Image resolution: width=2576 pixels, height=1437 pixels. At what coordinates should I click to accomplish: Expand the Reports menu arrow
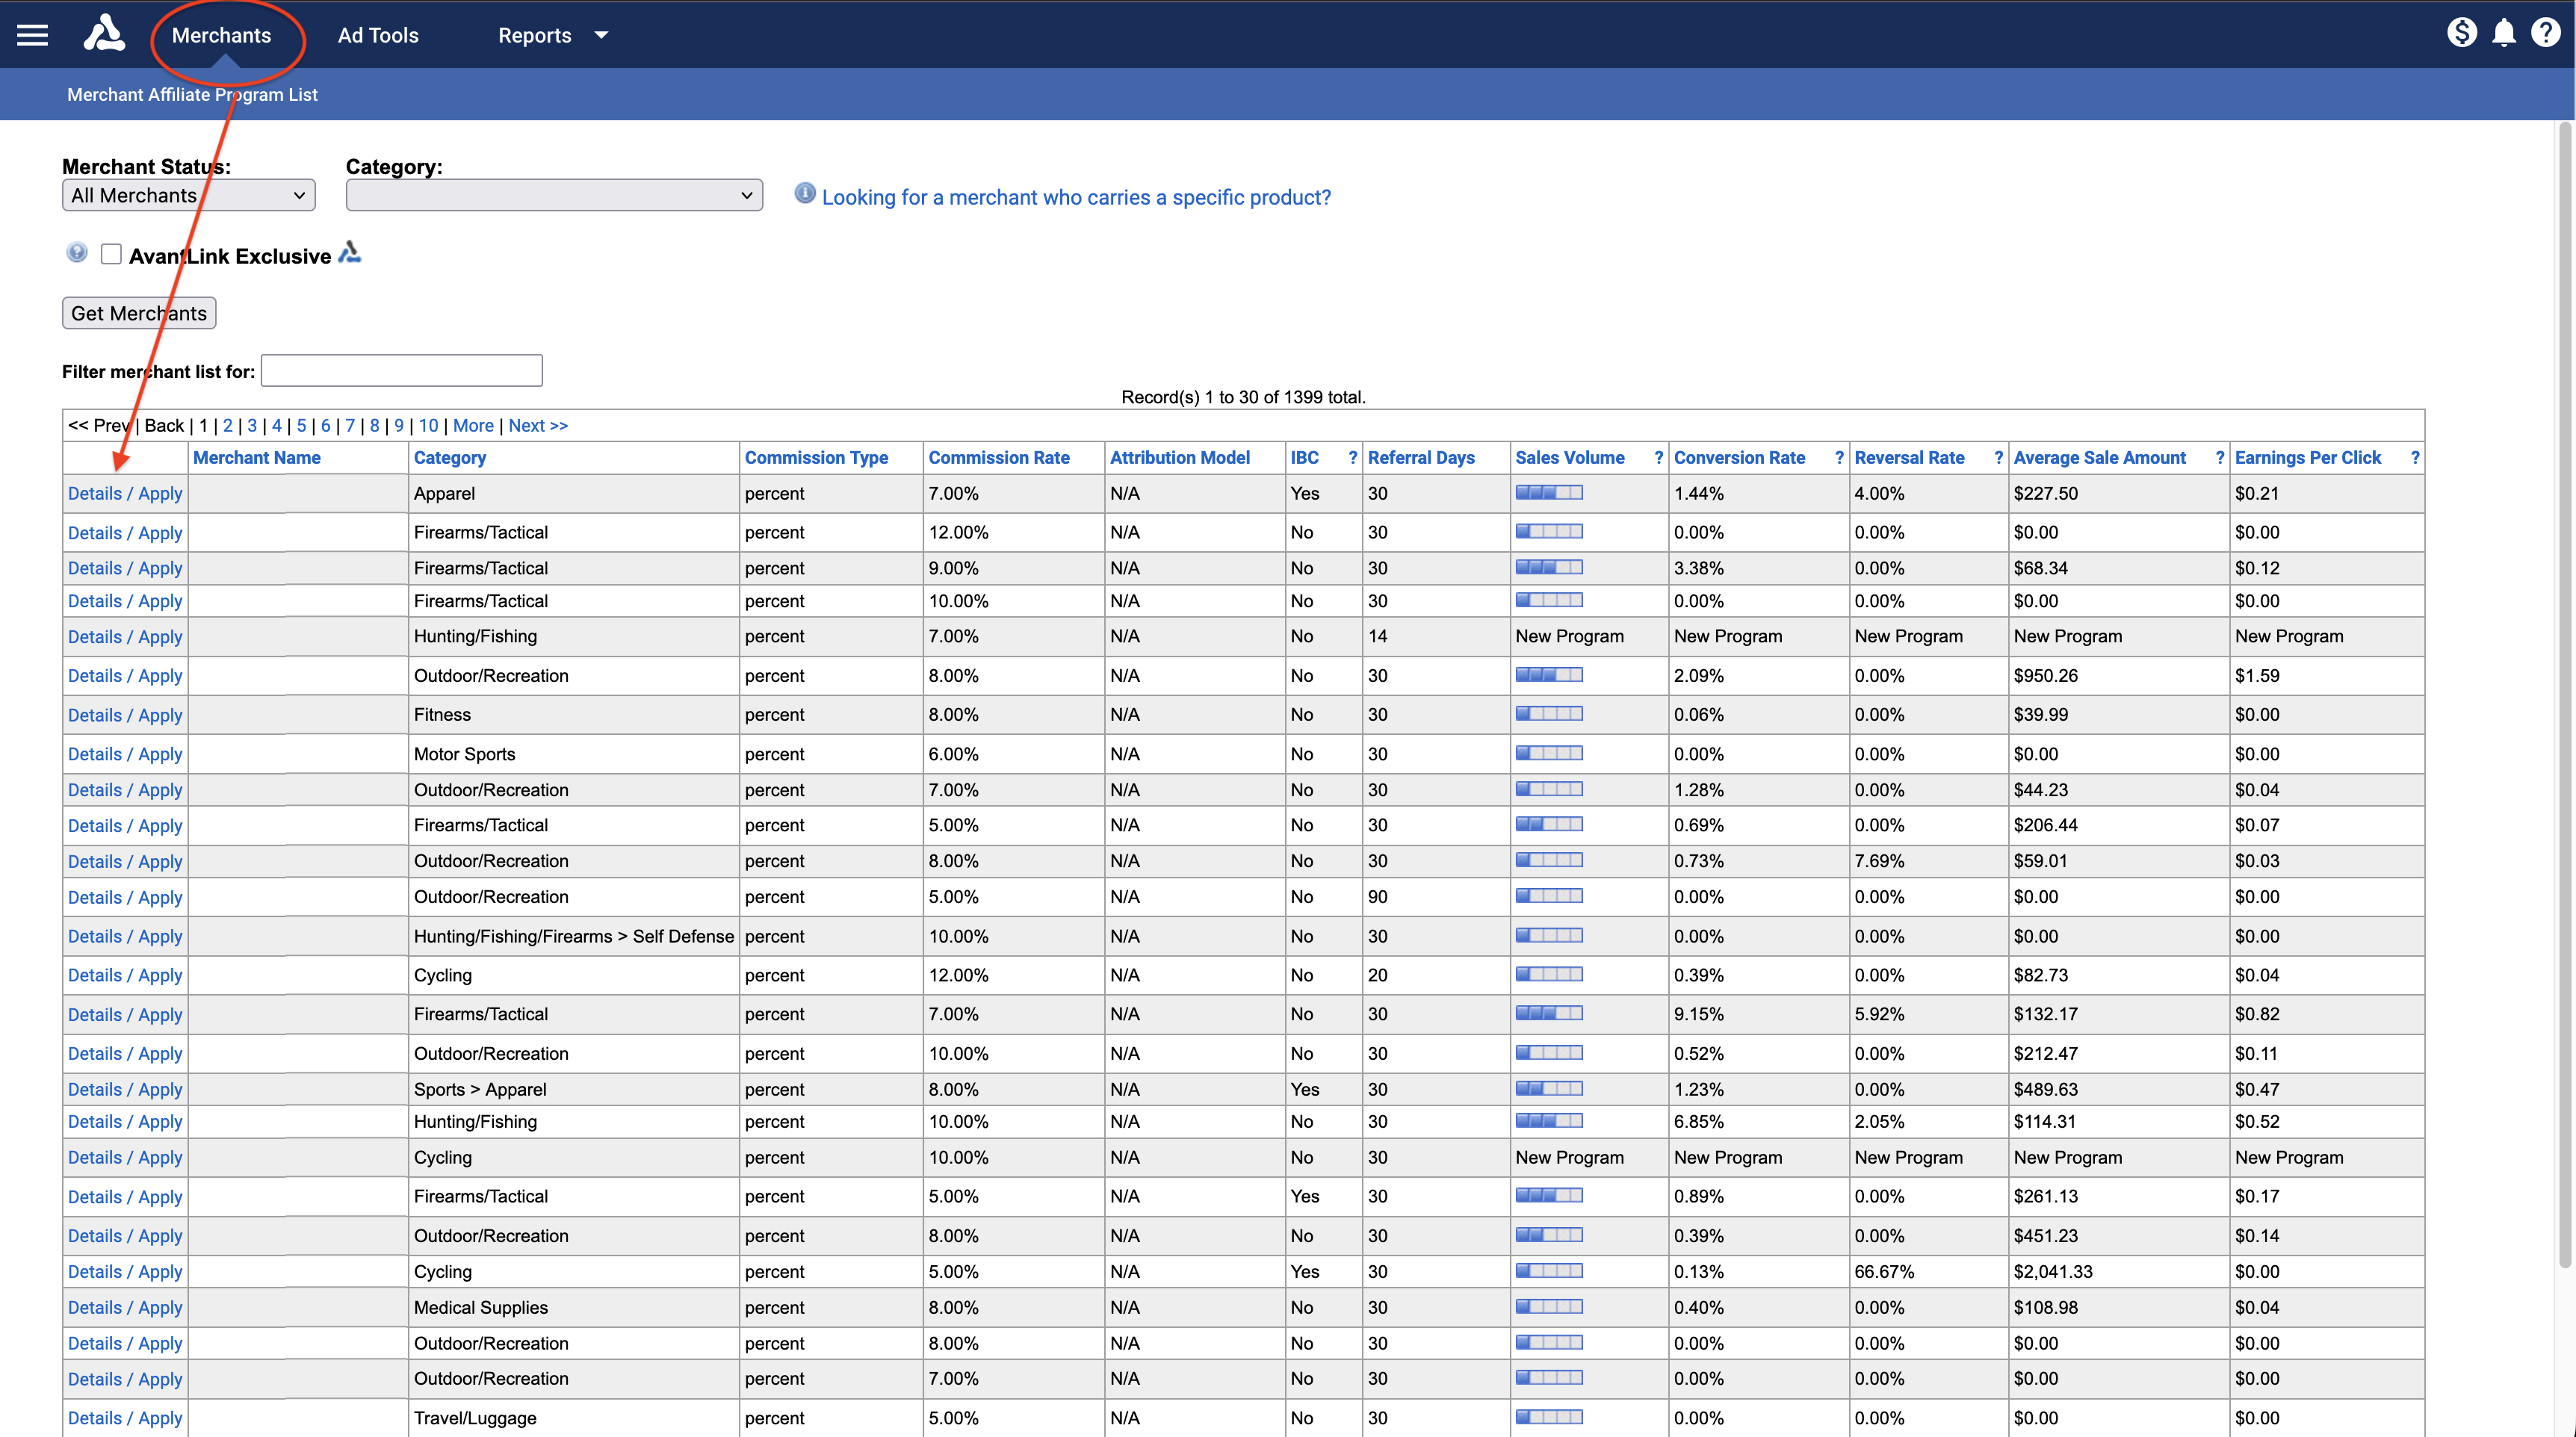tap(601, 35)
